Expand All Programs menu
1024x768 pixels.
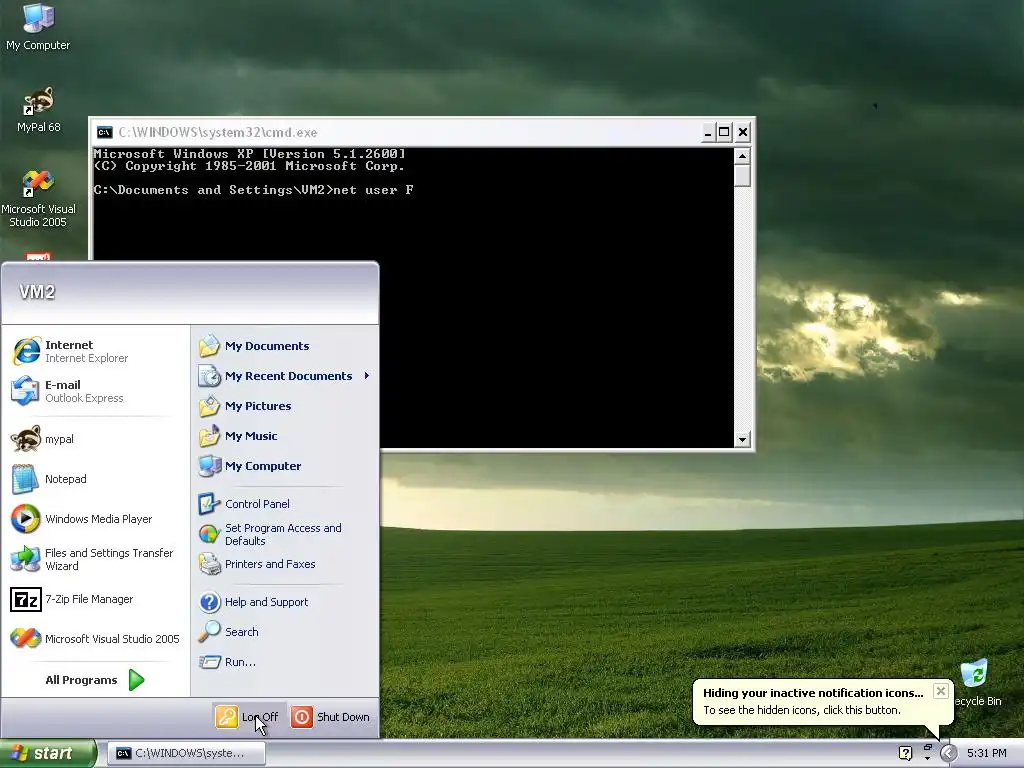pyautogui.click(x=95, y=680)
